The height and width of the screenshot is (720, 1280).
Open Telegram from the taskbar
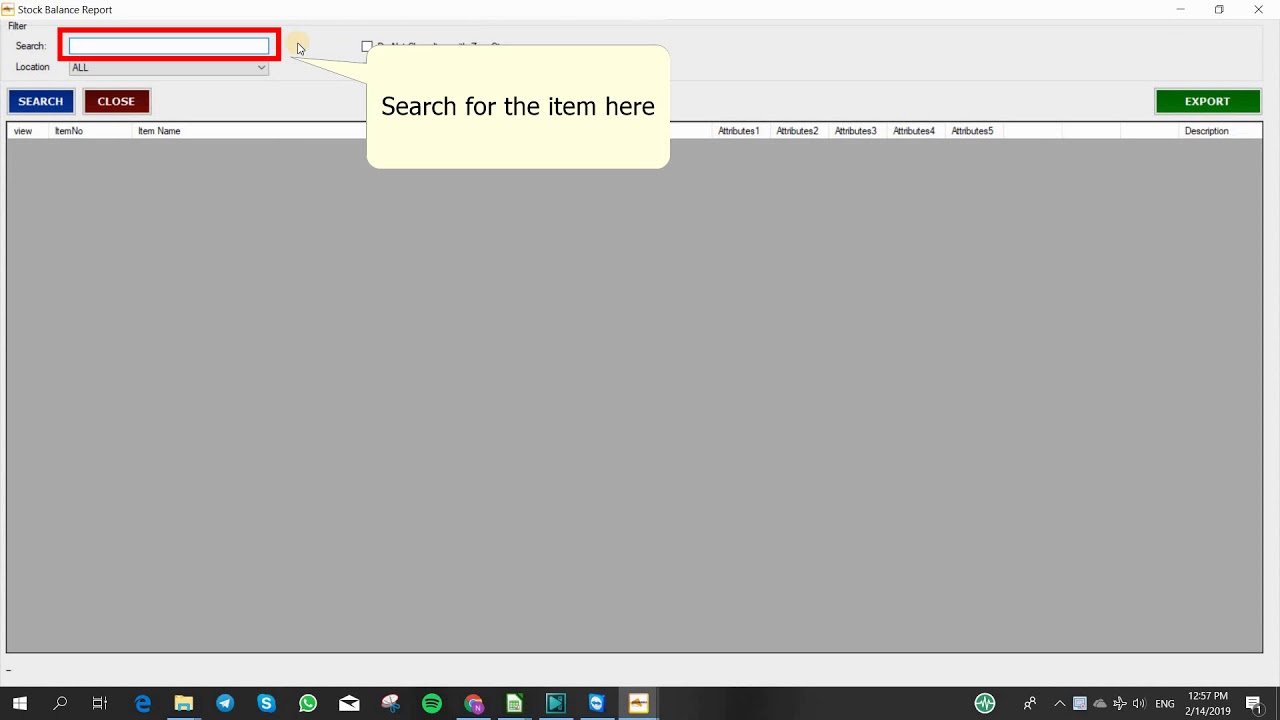click(x=225, y=704)
